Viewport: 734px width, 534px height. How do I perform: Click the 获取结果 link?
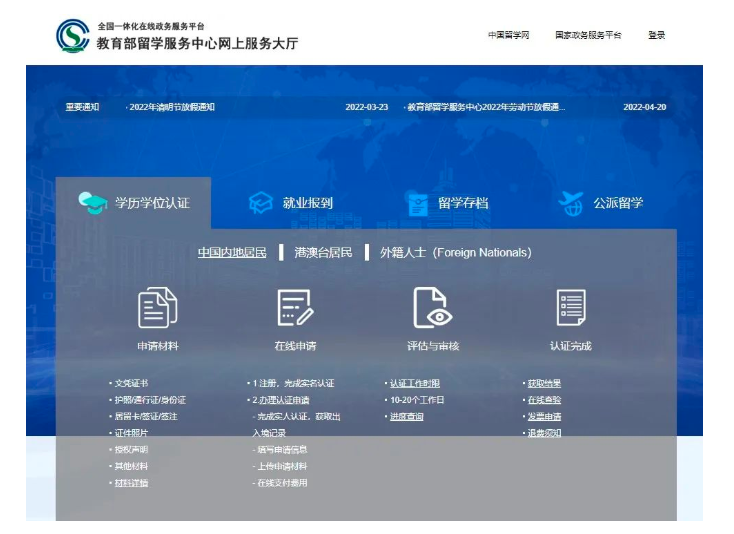pyautogui.click(x=544, y=383)
